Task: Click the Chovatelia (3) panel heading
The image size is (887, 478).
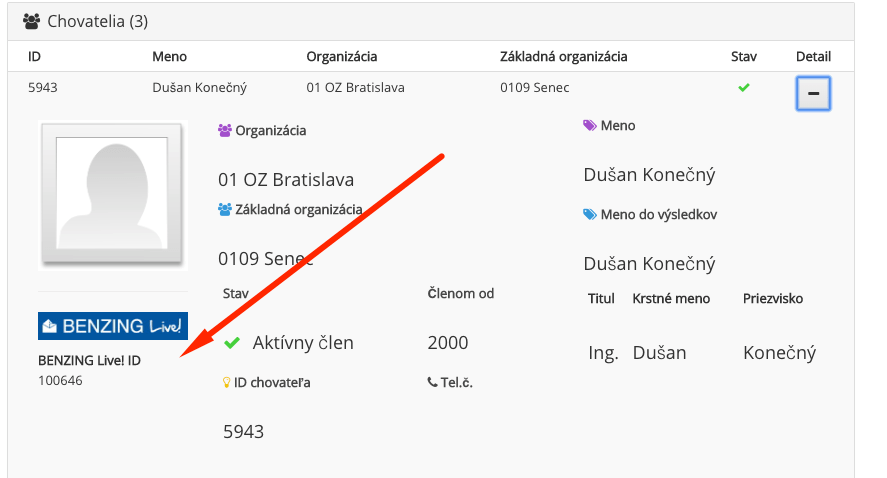Action: tap(97, 21)
